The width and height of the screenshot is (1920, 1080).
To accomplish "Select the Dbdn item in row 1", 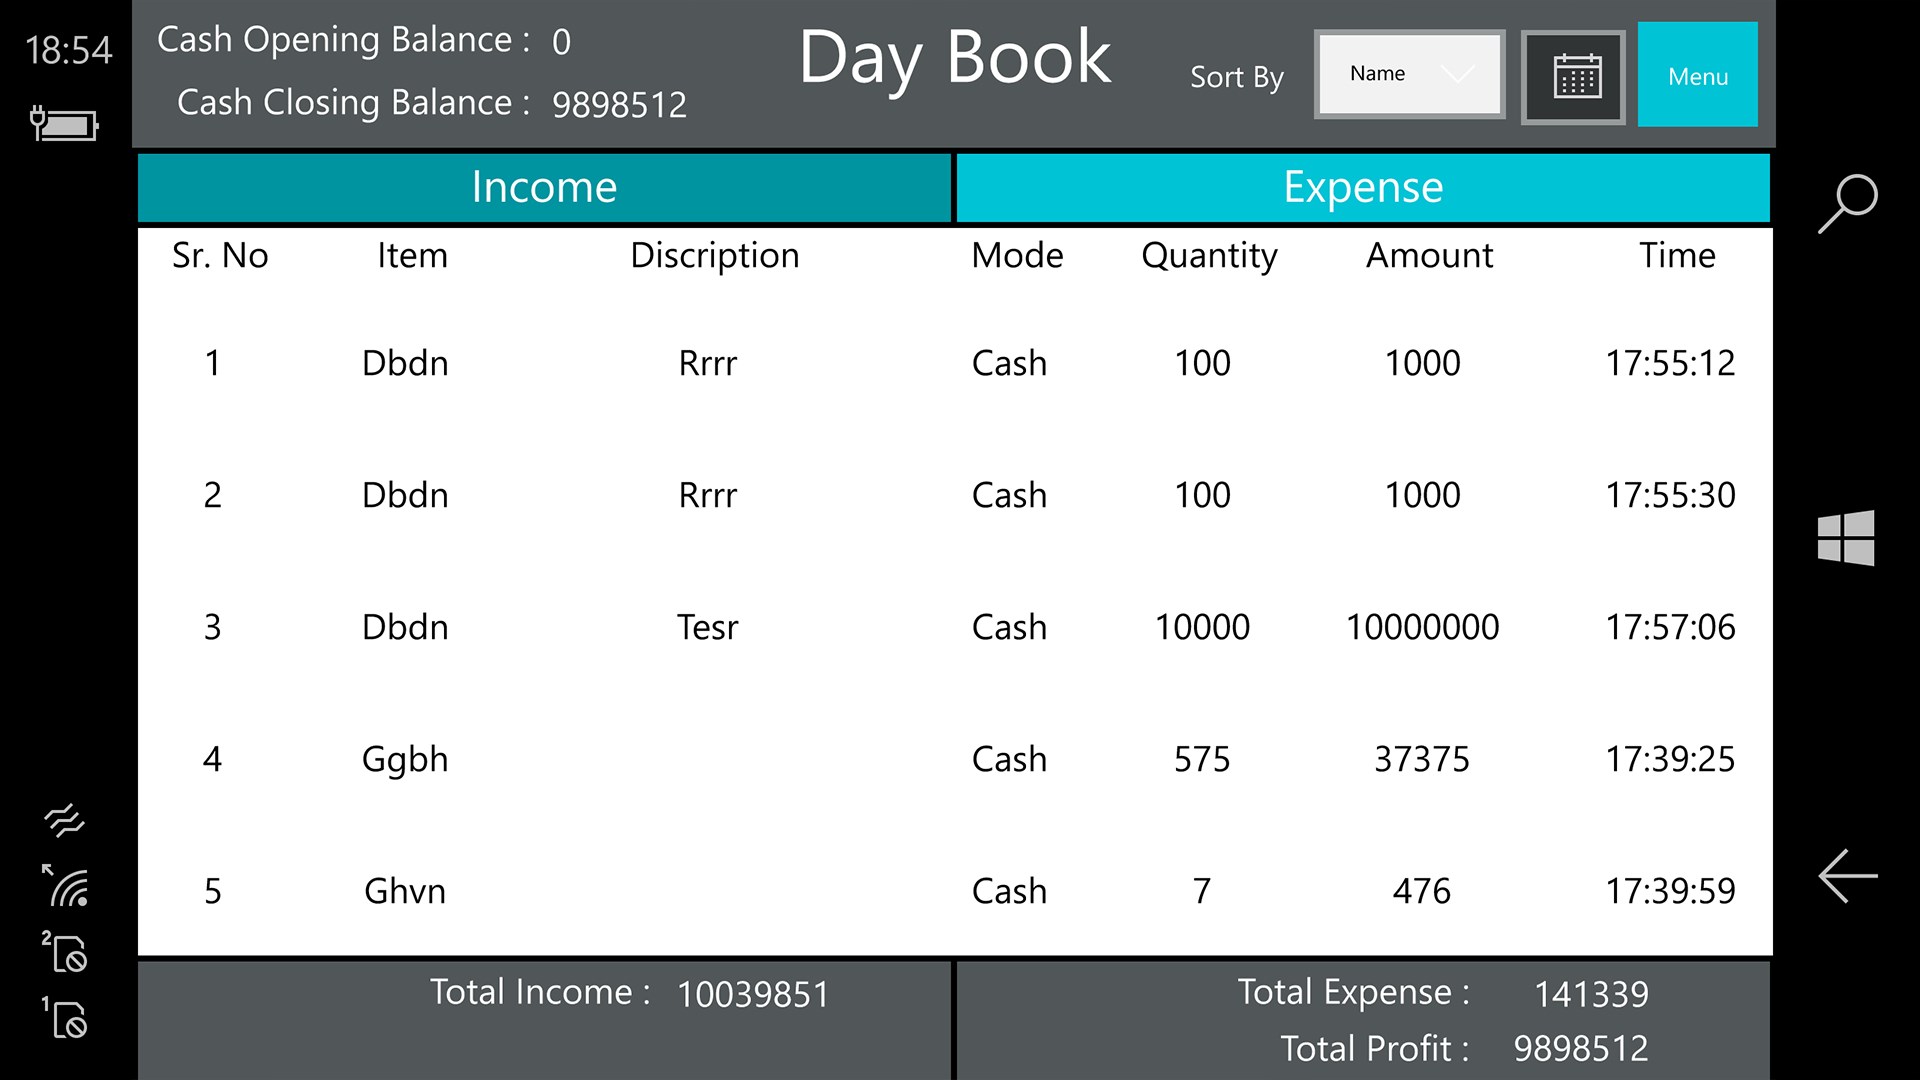I will 405,363.
